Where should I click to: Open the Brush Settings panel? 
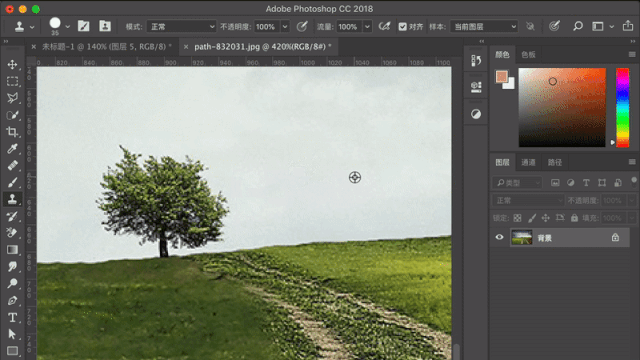84,26
